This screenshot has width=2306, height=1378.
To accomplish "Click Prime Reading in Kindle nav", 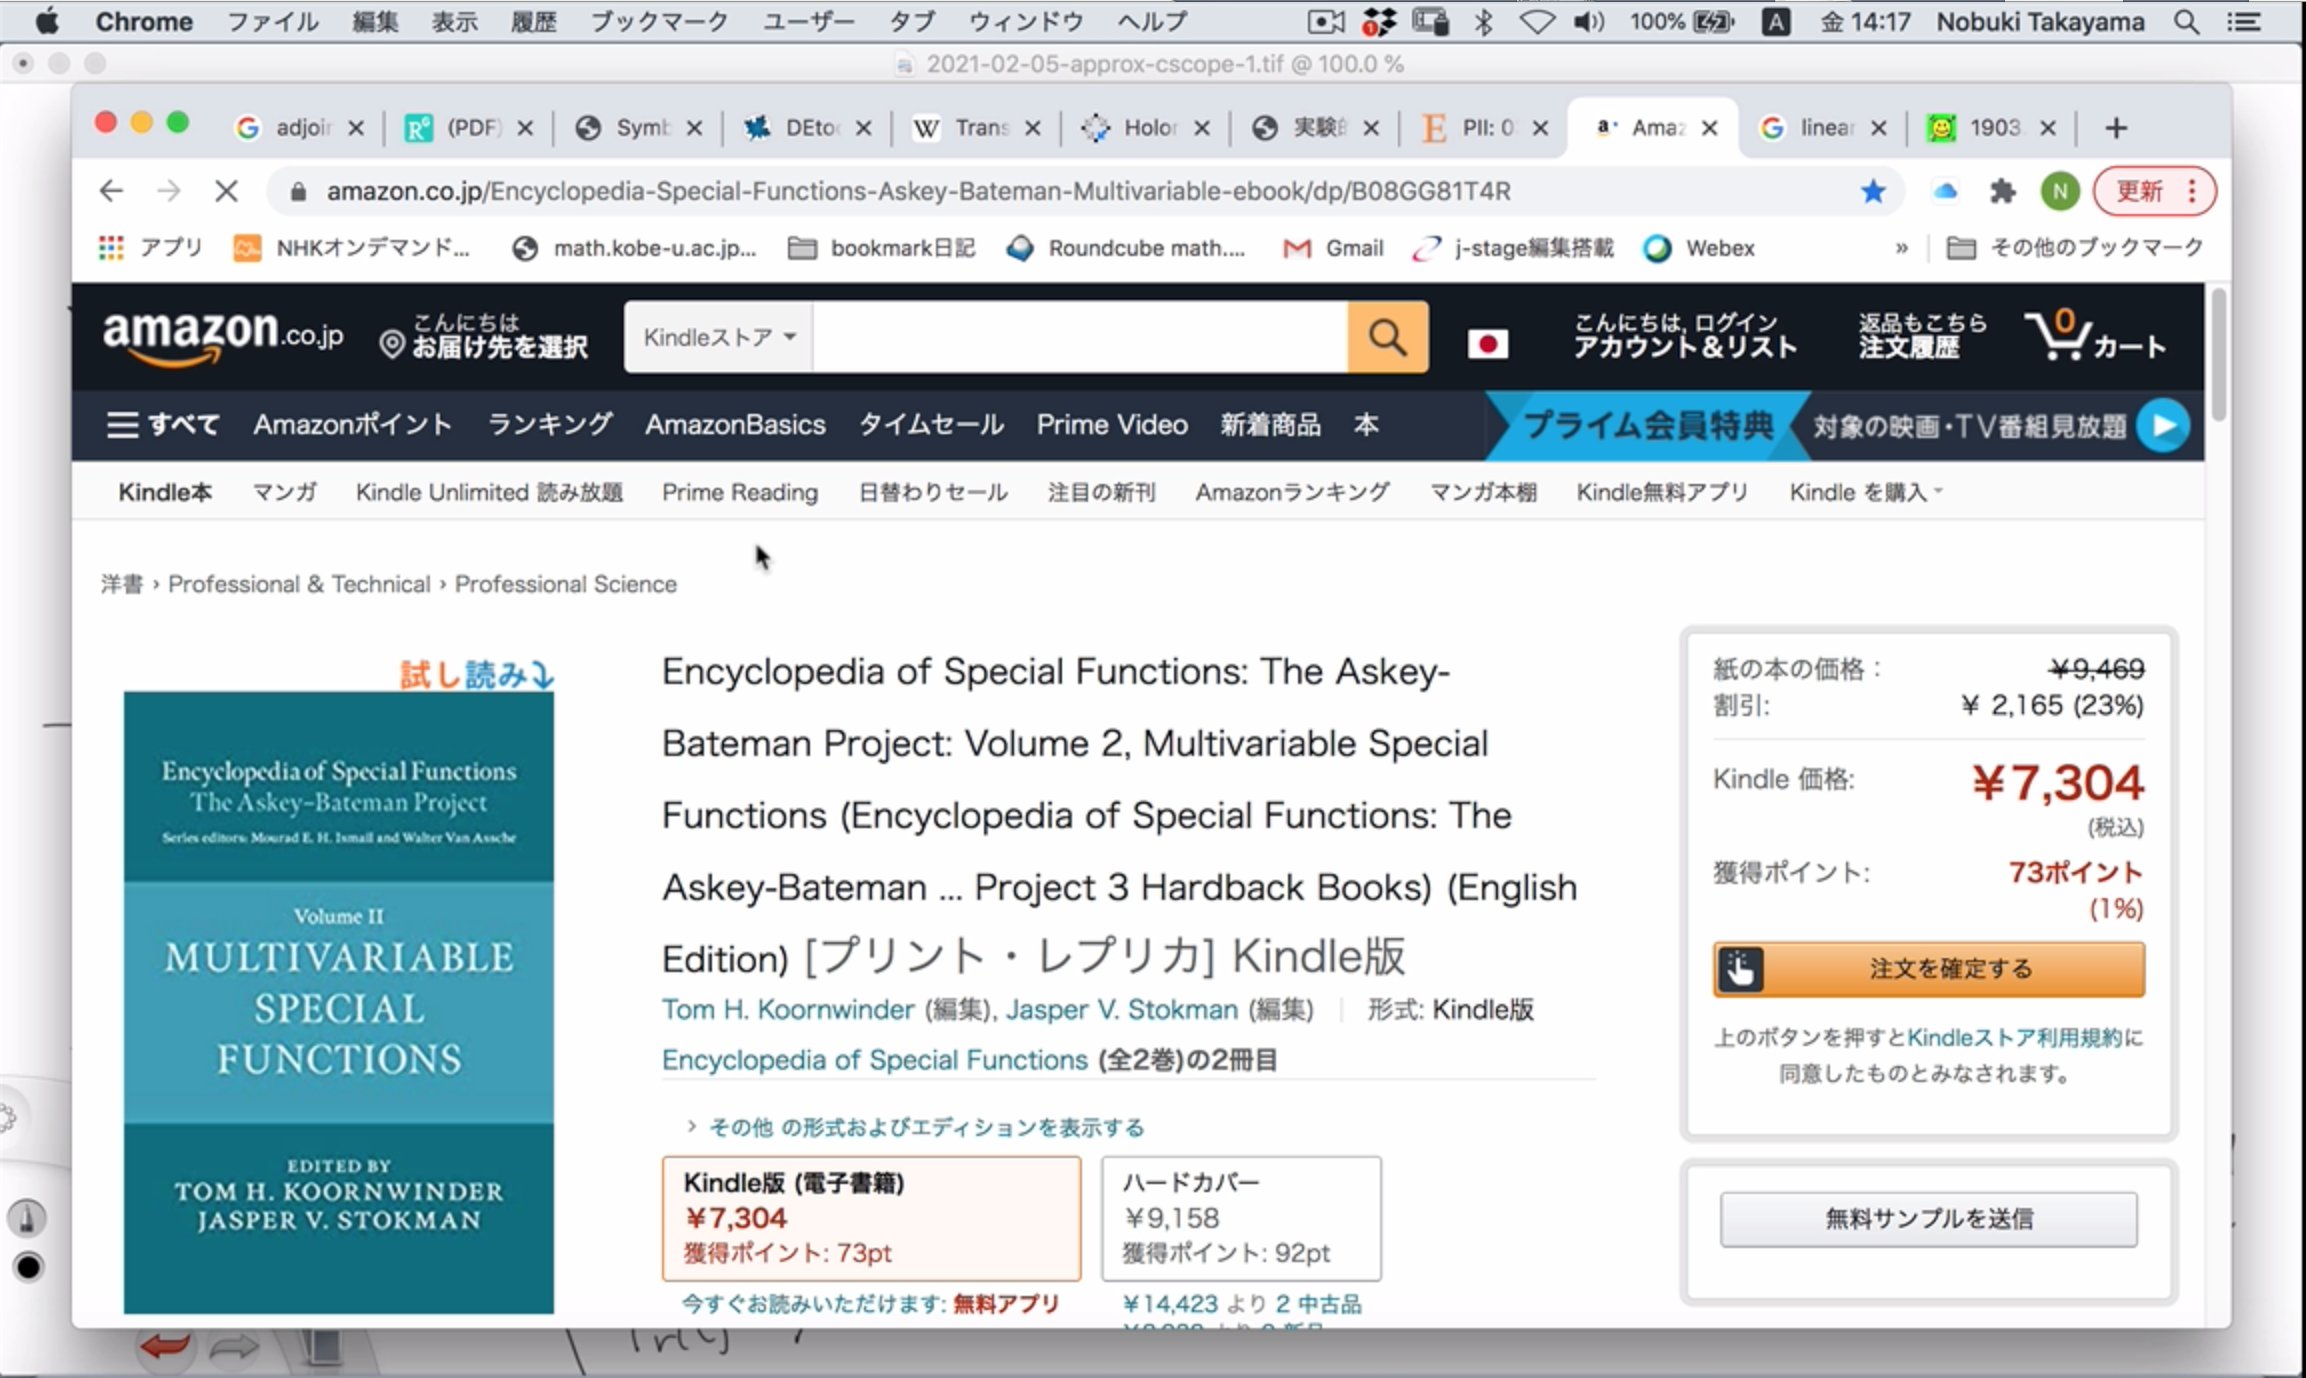I will pyautogui.click(x=740, y=492).
